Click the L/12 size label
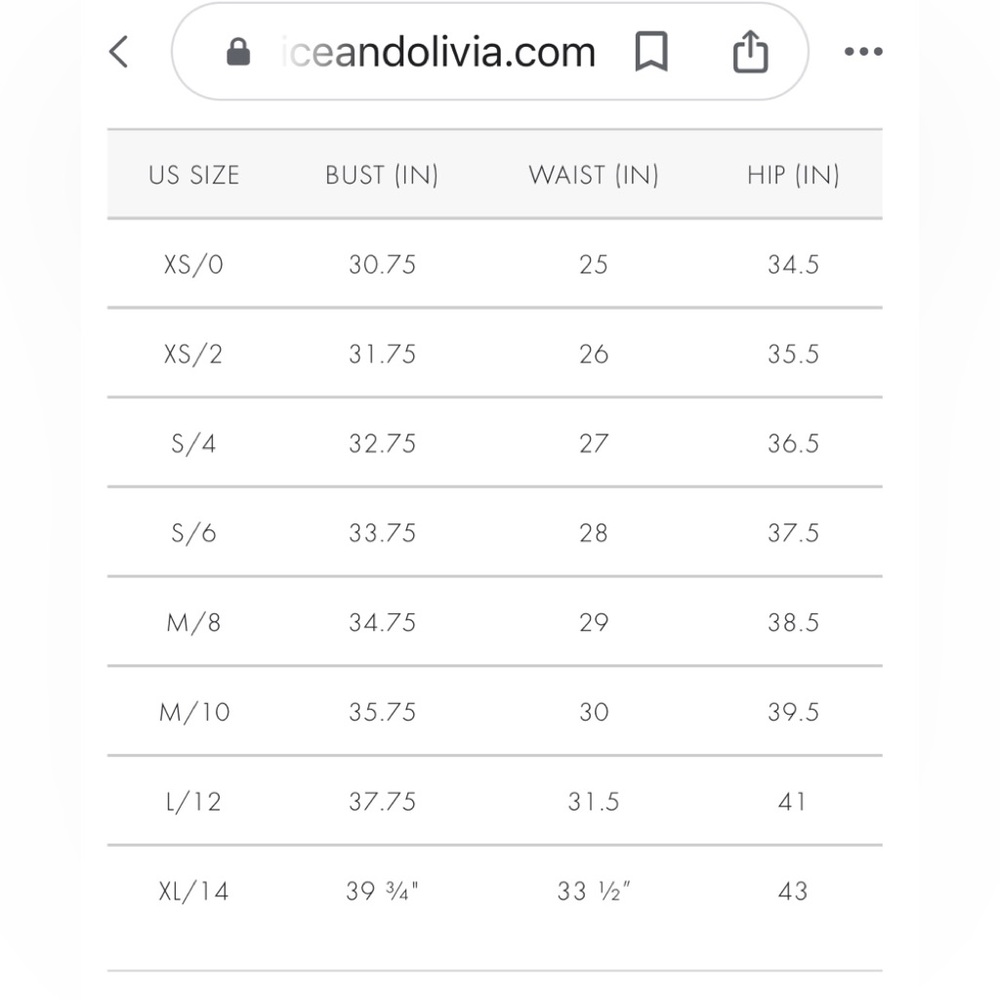This screenshot has width=1000, height=1000. click(x=194, y=802)
